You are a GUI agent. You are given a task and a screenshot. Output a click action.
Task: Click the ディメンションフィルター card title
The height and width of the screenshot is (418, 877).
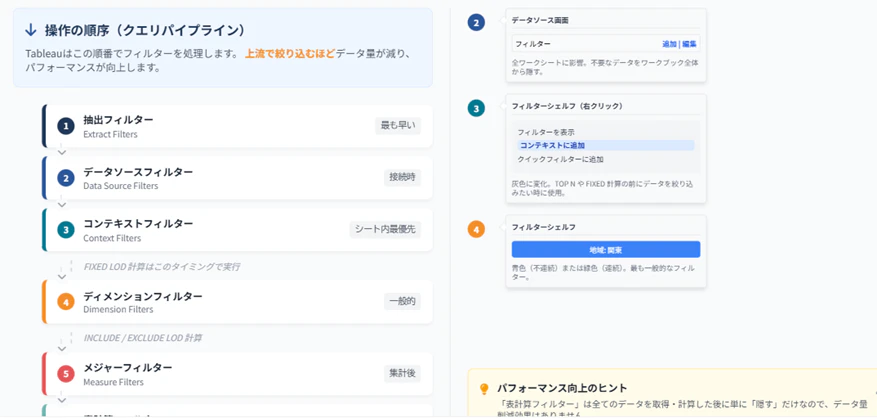[143, 295]
